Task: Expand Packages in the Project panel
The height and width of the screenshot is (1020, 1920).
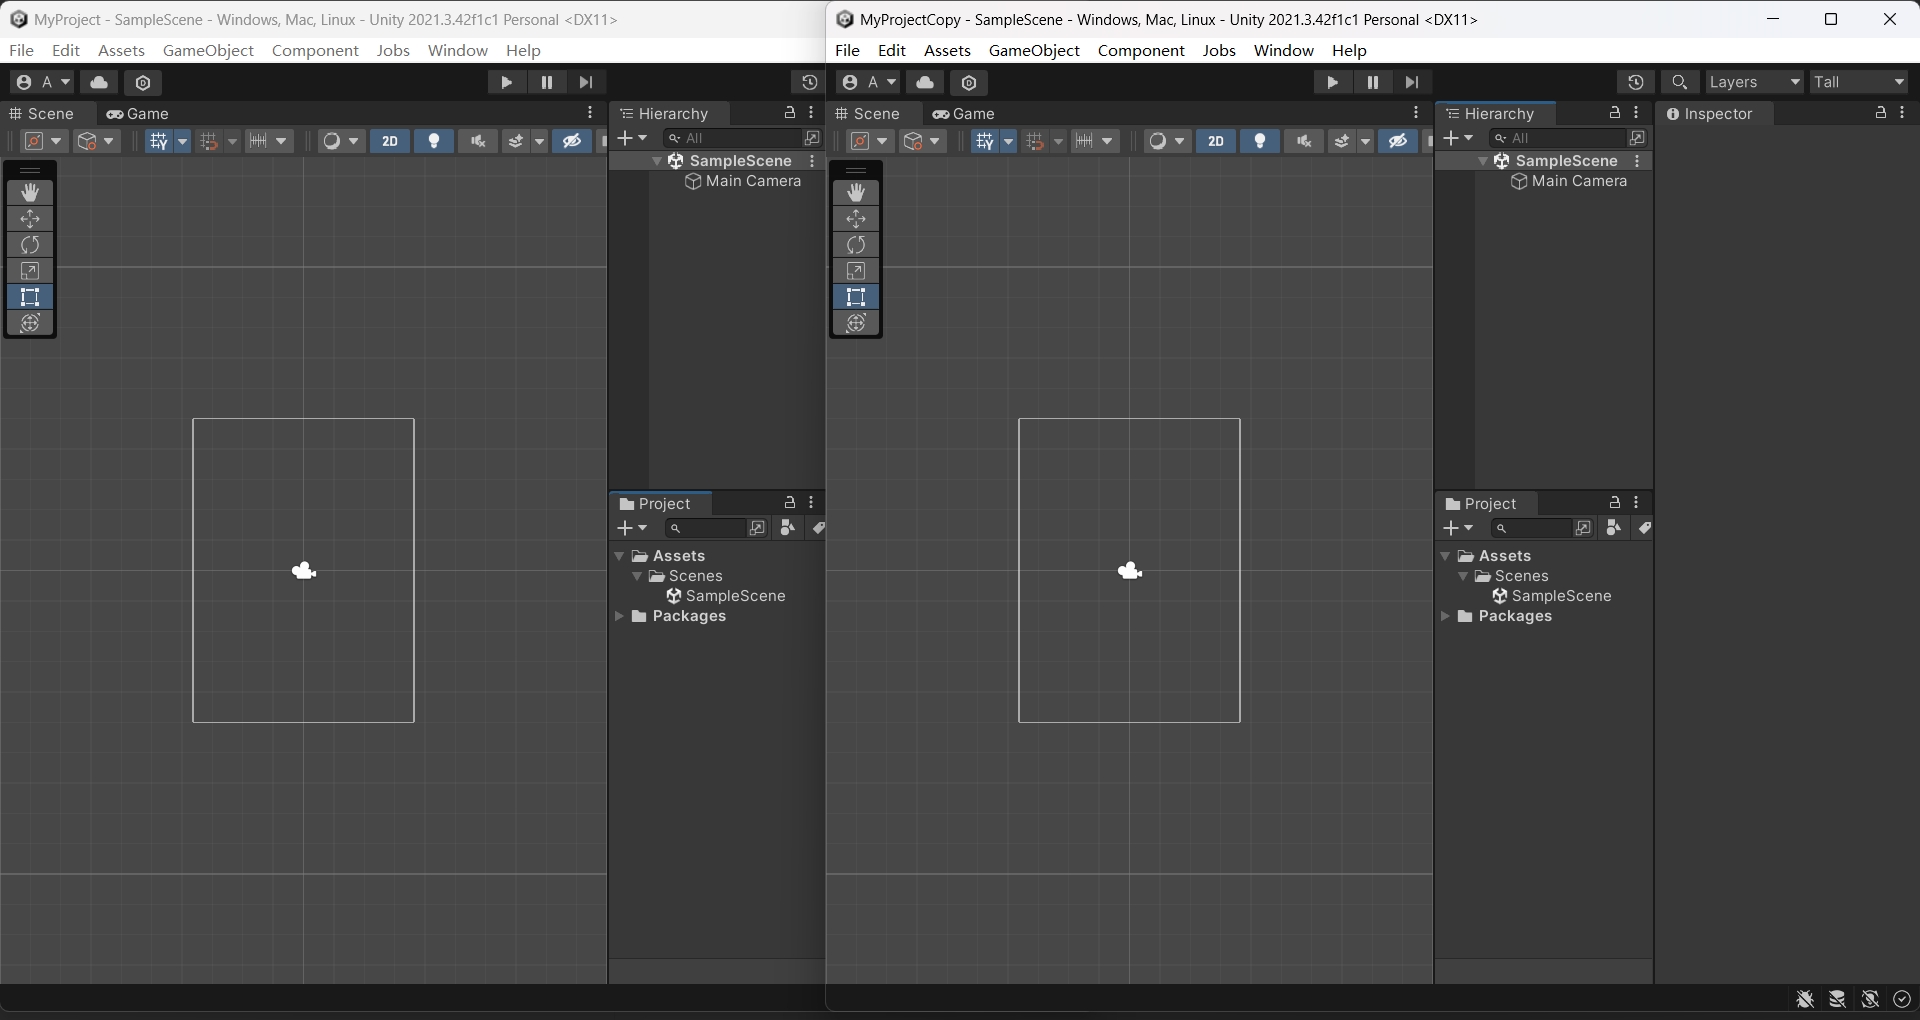Action: coord(619,617)
